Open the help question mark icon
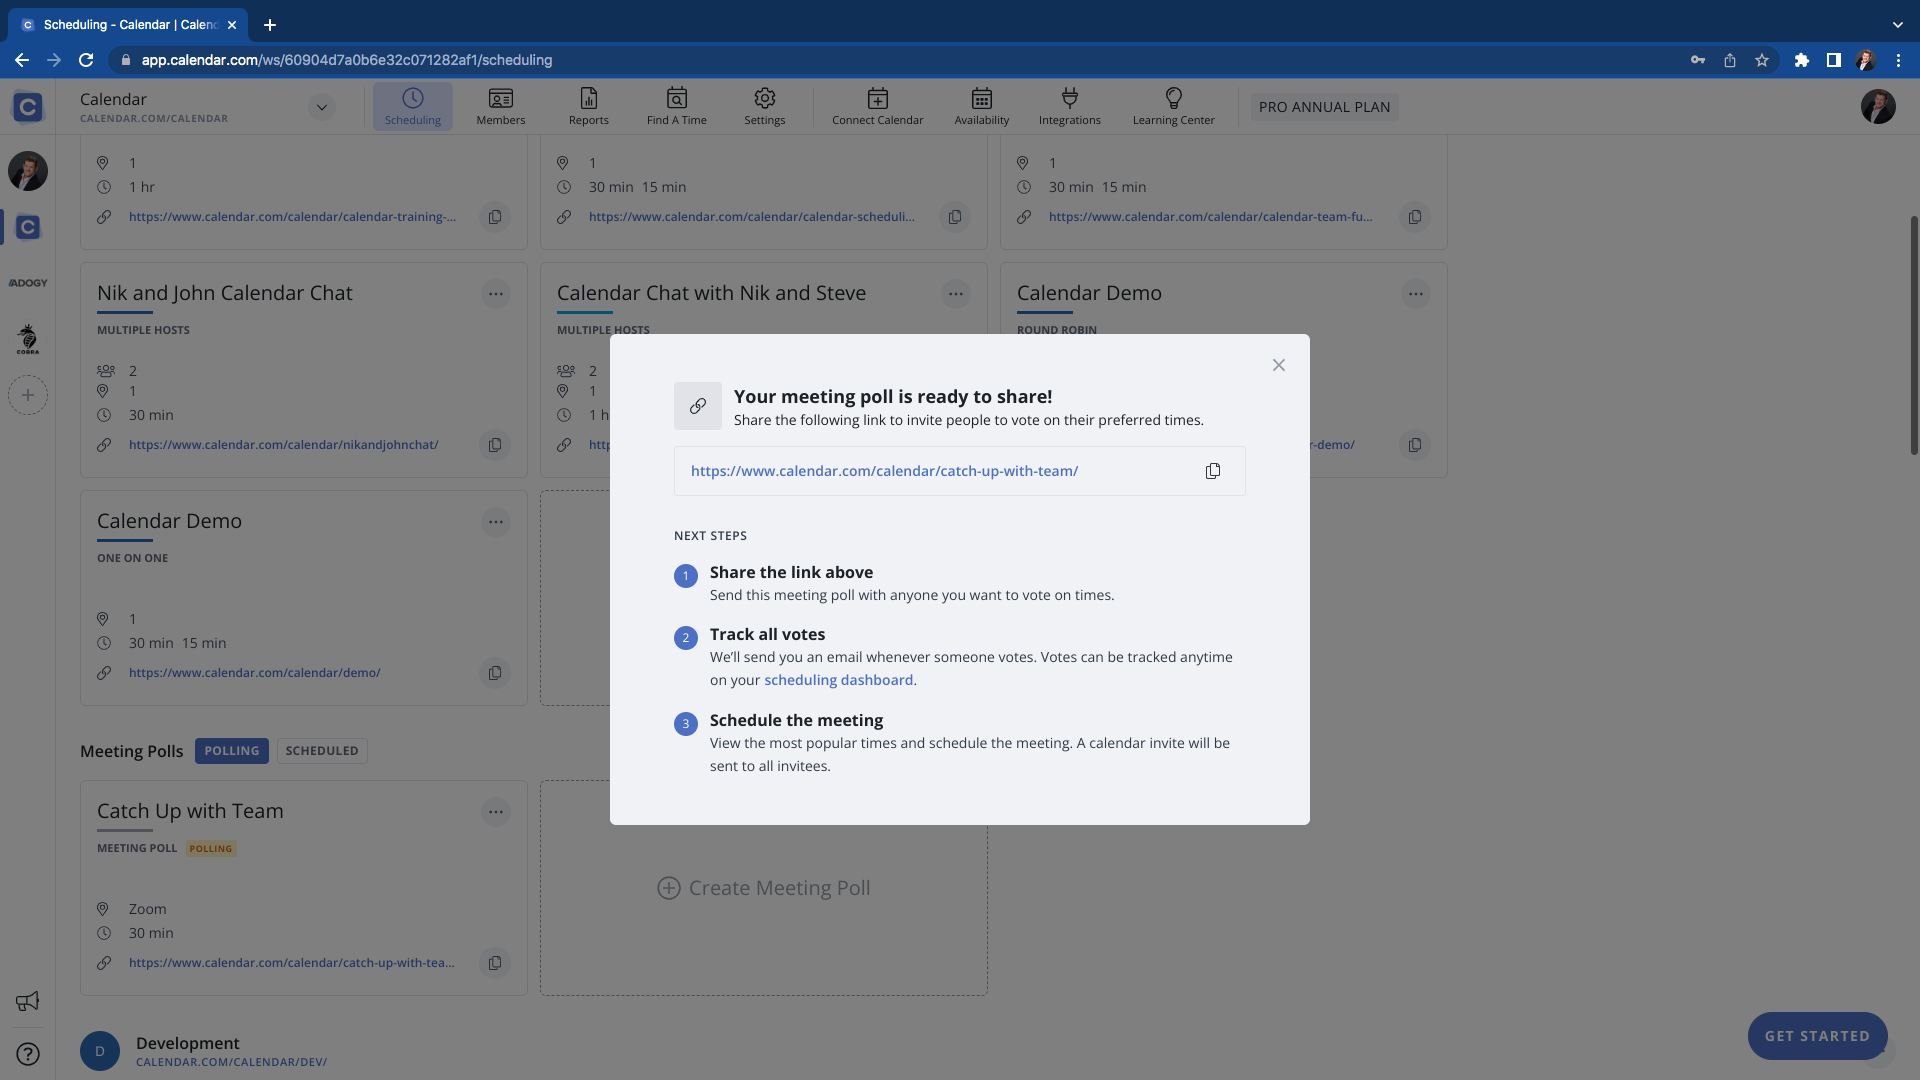This screenshot has width=1920, height=1080. [x=28, y=1054]
